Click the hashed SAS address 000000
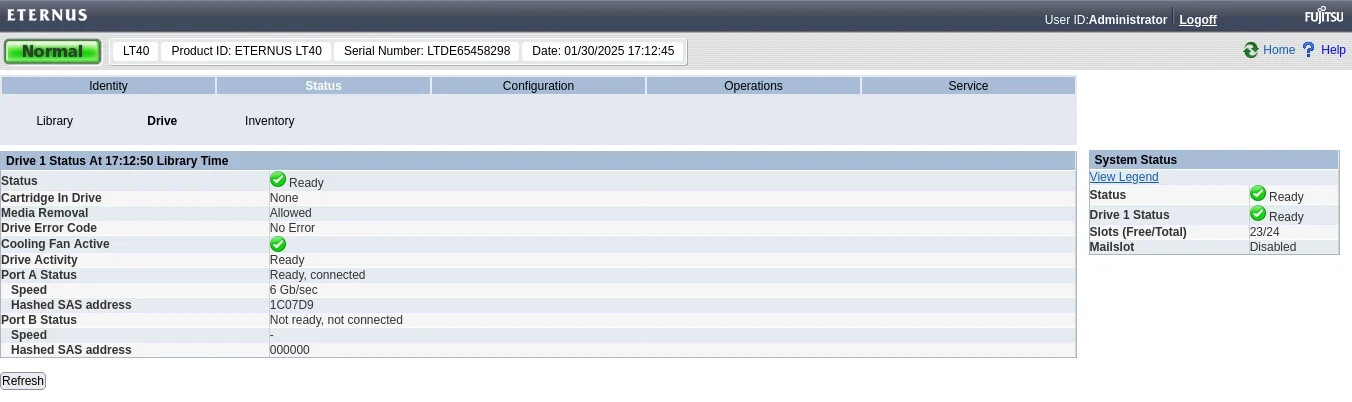1352x402 pixels. (290, 350)
